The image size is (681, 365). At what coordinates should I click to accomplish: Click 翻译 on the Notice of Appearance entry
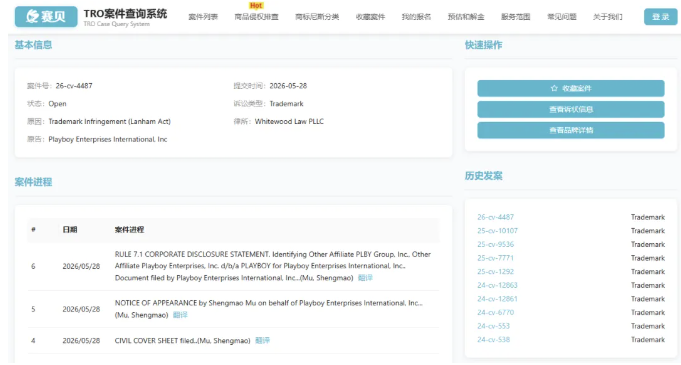coord(180,315)
